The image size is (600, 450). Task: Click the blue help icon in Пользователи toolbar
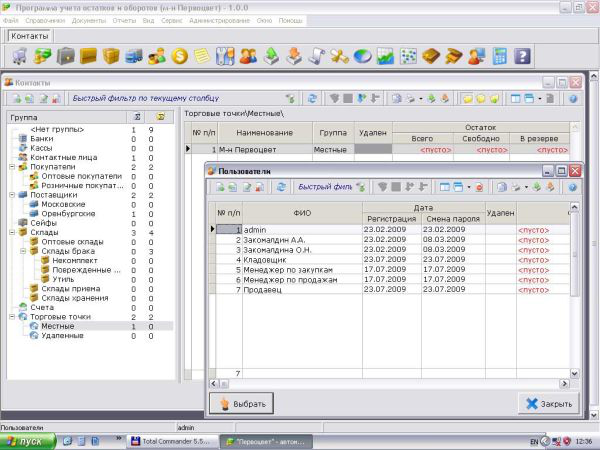[572, 187]
